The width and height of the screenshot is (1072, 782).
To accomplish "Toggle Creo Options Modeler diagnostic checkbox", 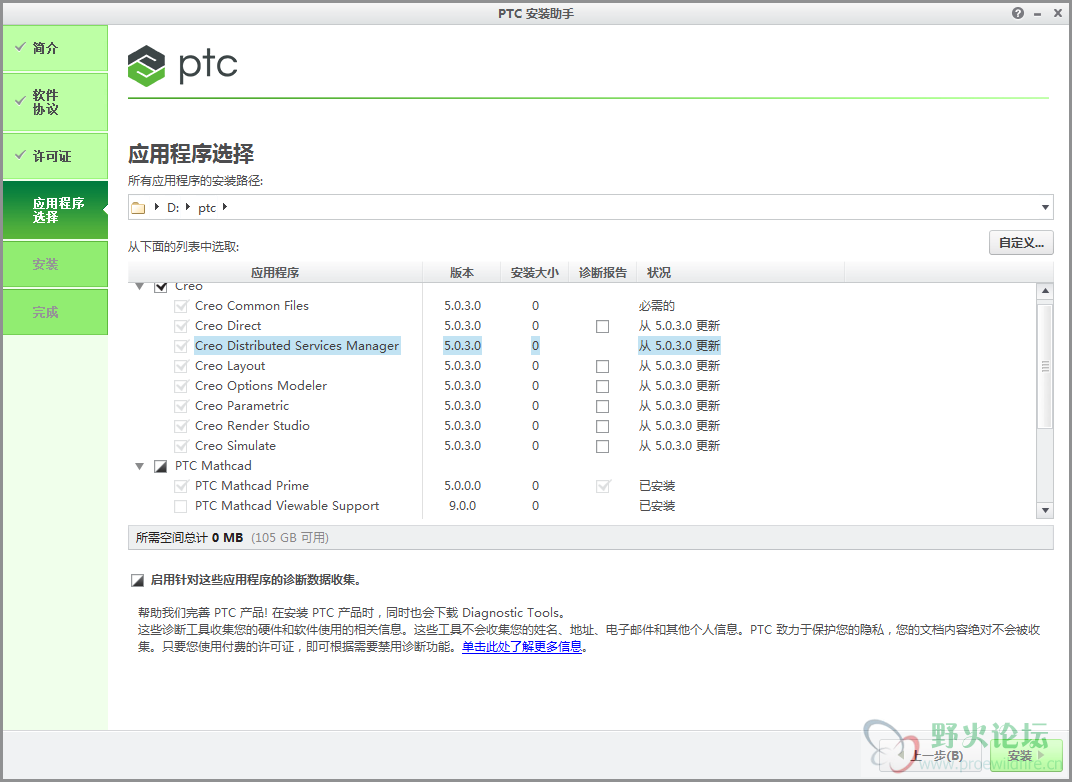I will (602, 386).
